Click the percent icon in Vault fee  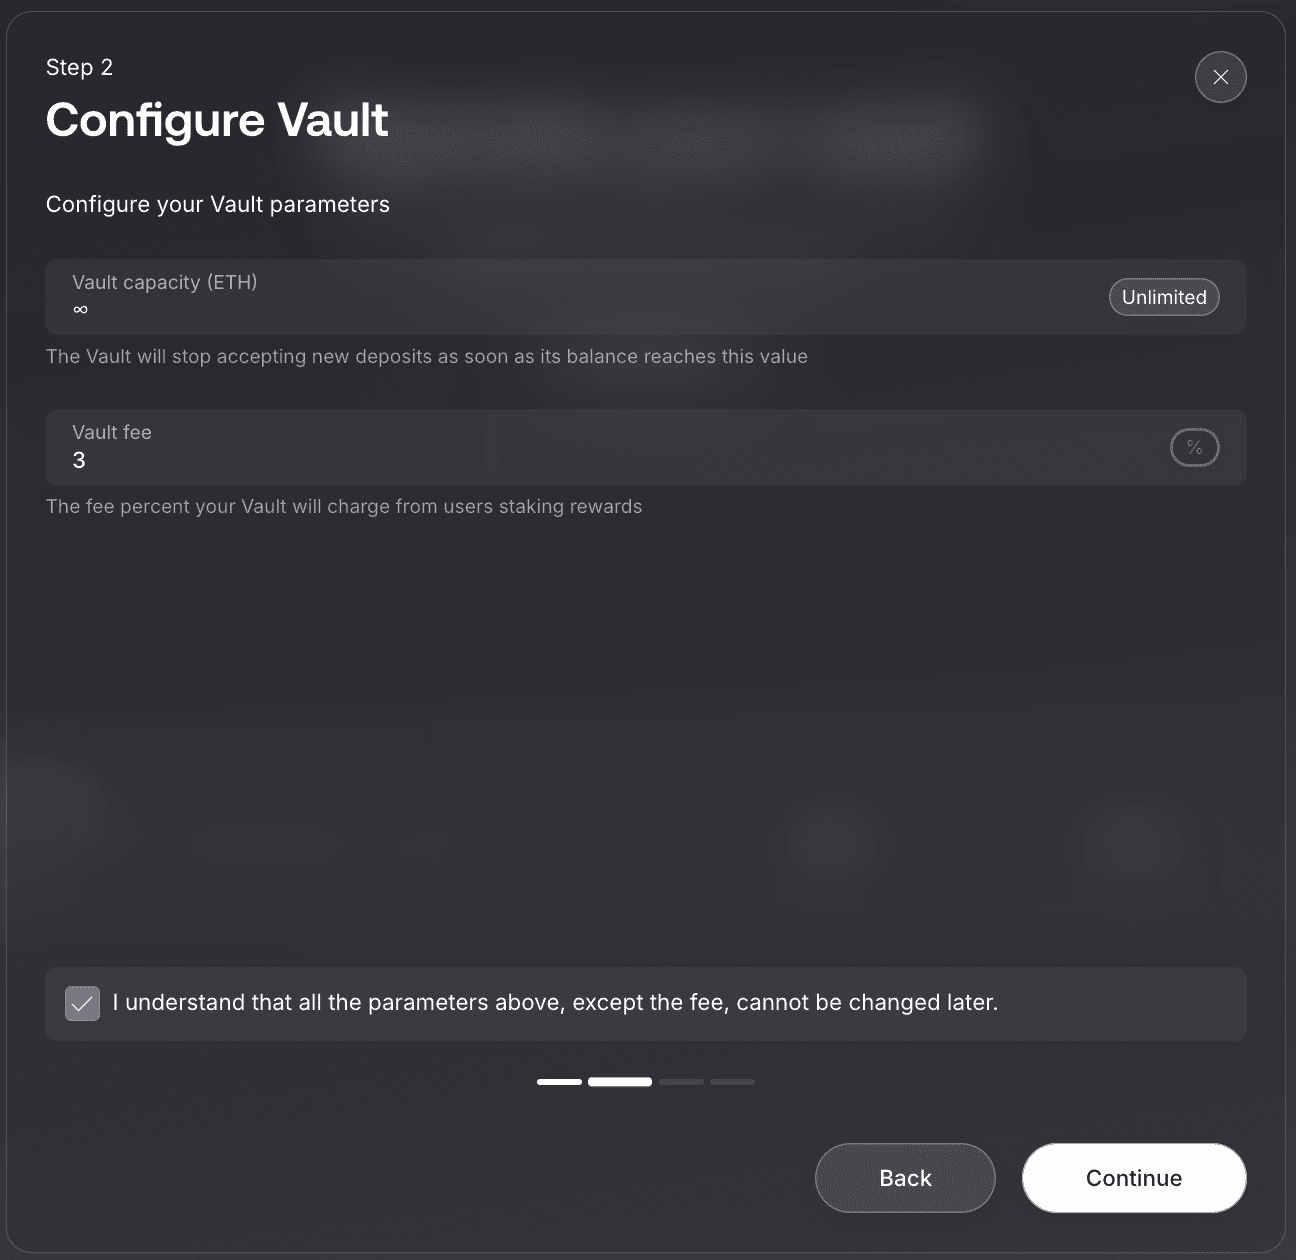point(1194,448)
